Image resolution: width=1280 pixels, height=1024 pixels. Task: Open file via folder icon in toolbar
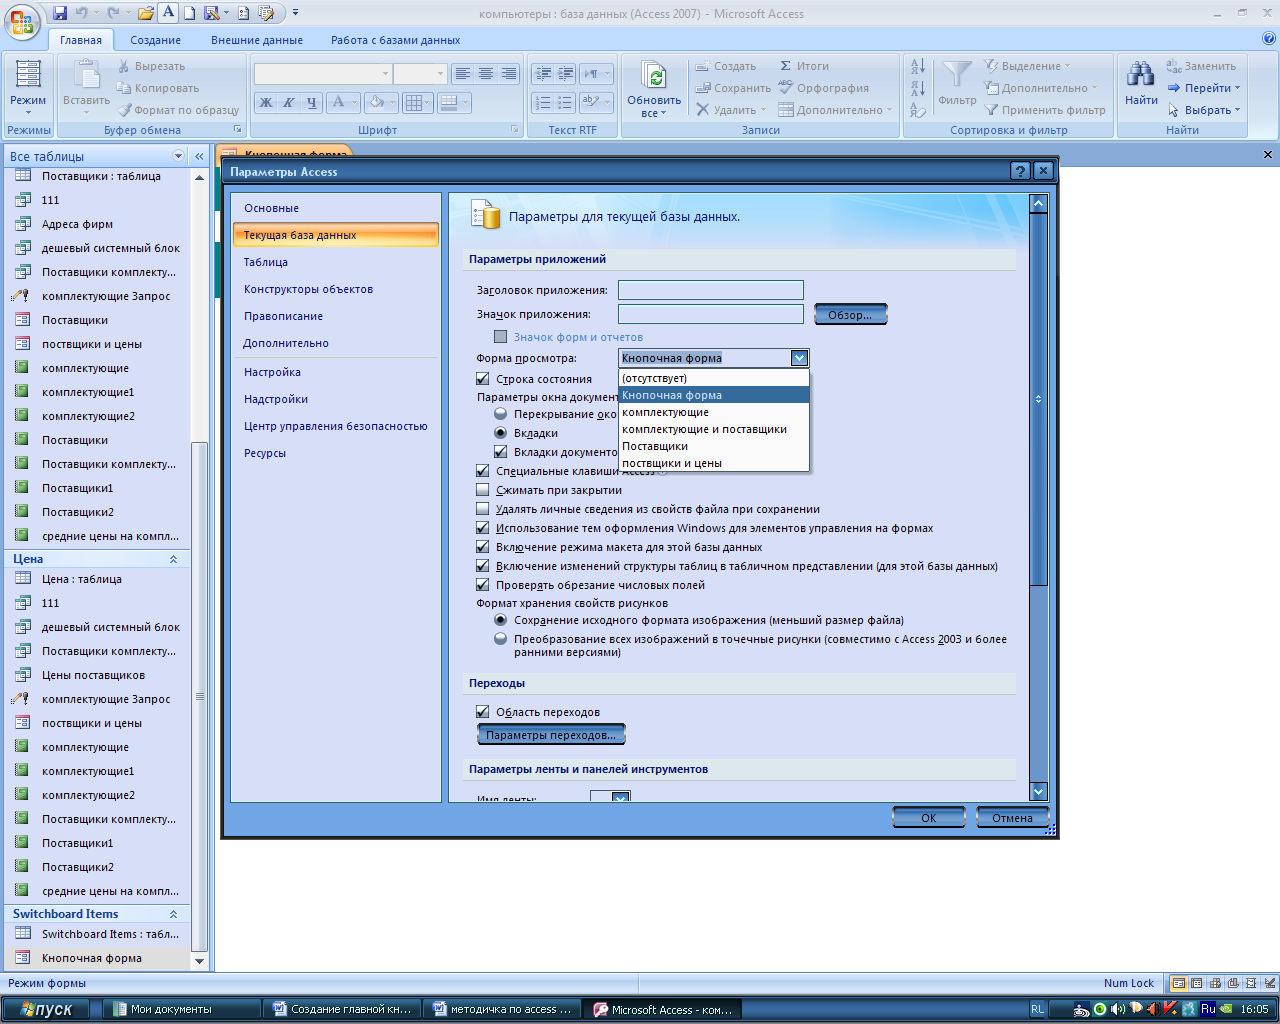coord(146,13)
